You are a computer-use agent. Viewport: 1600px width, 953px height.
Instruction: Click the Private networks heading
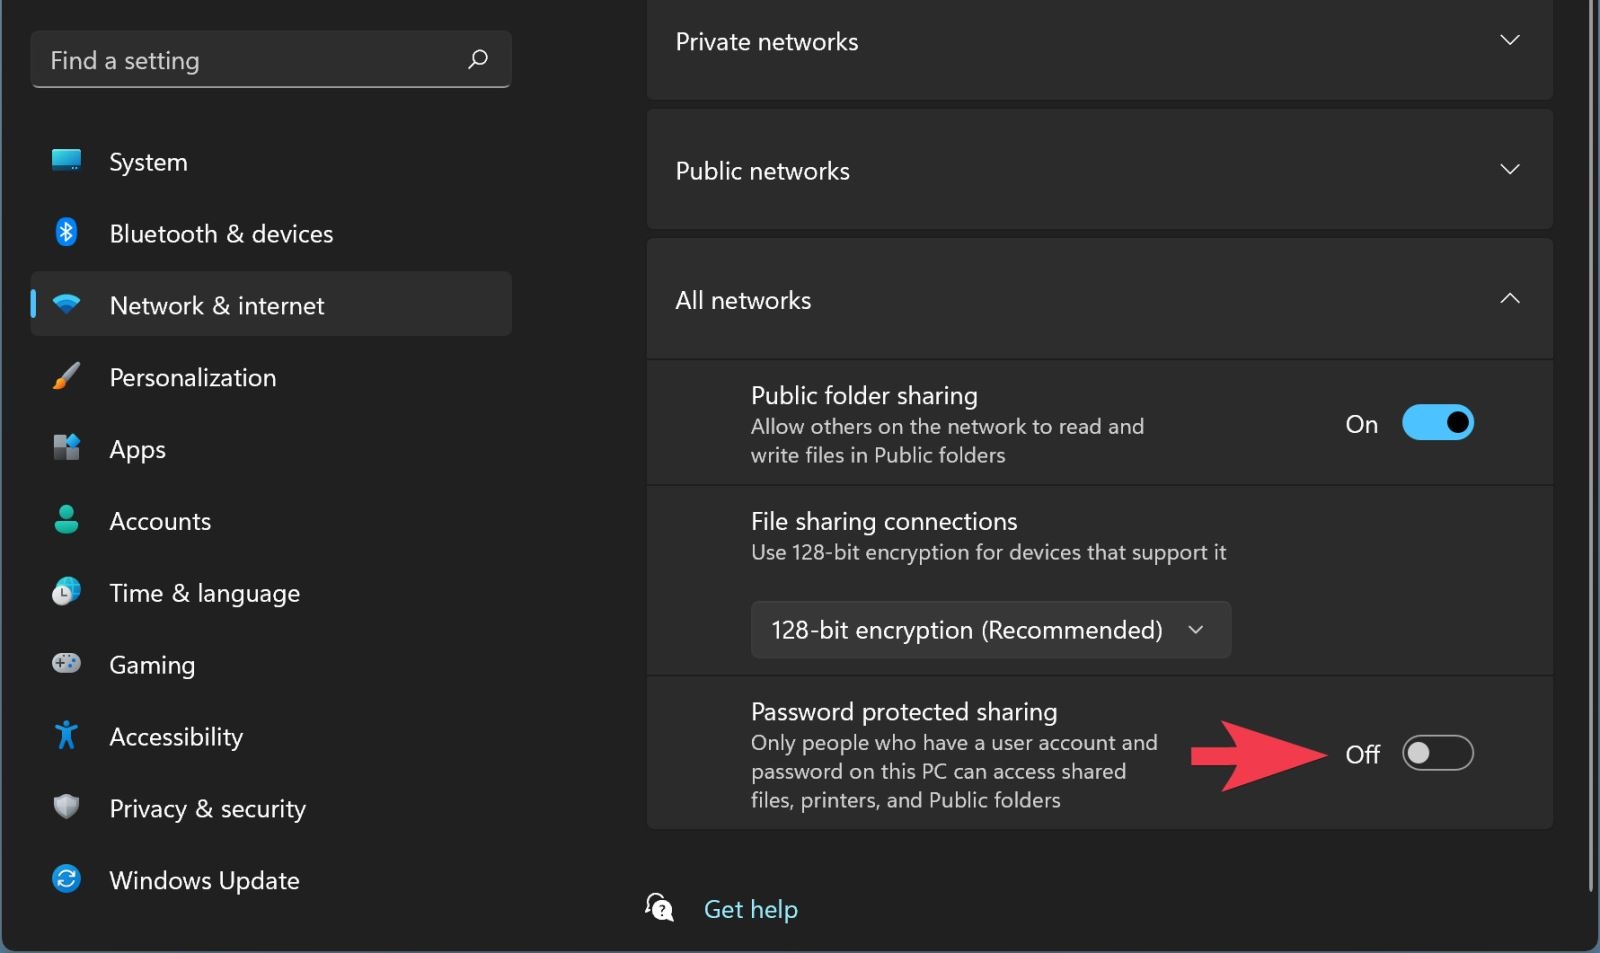[x=767, y=42]
